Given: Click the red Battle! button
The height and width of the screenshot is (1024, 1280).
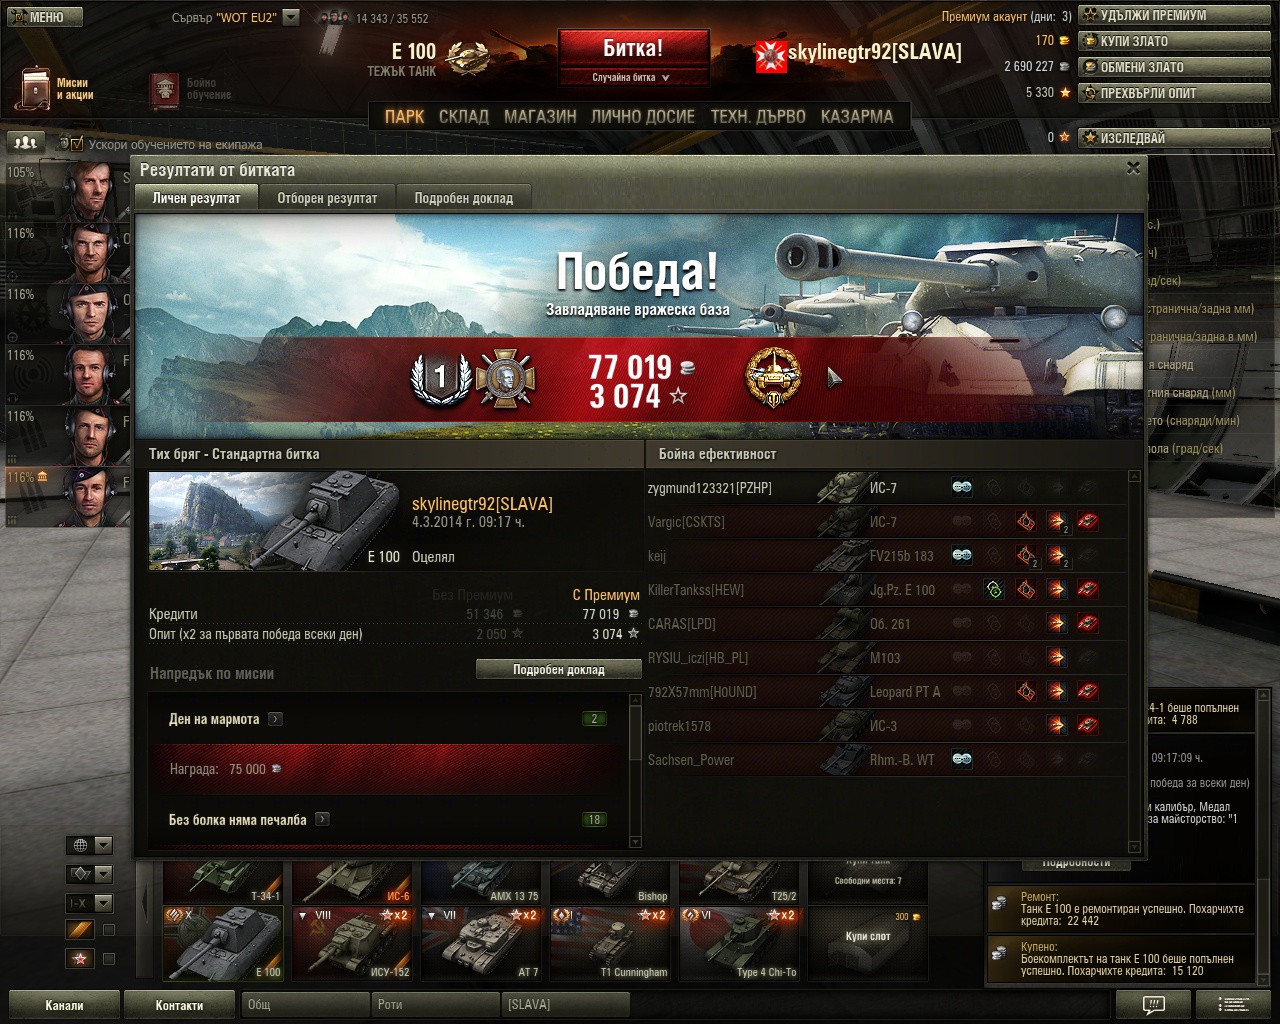Looking at the screenshot, I should tap(633, 48).
